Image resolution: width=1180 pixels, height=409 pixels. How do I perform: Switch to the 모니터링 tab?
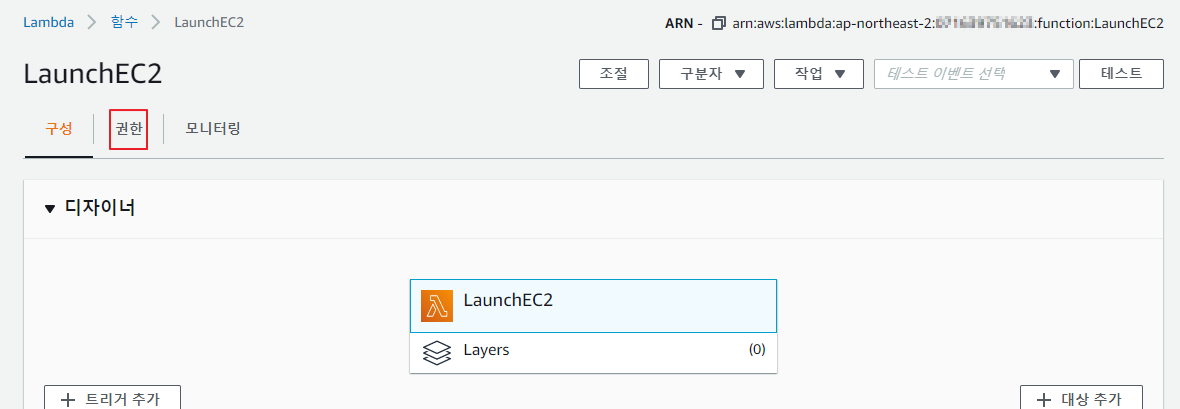tap(213, 129)
